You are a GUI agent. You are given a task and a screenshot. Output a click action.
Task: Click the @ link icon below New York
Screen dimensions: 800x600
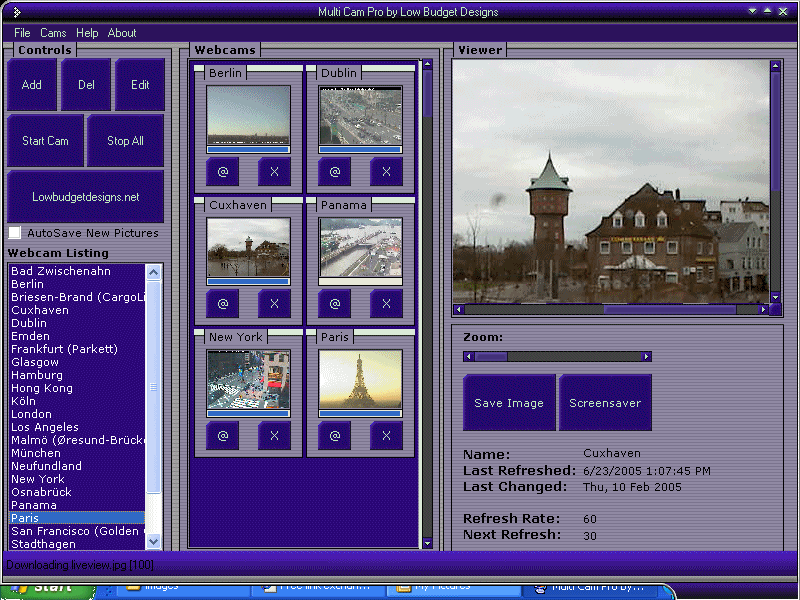(222, 436)
